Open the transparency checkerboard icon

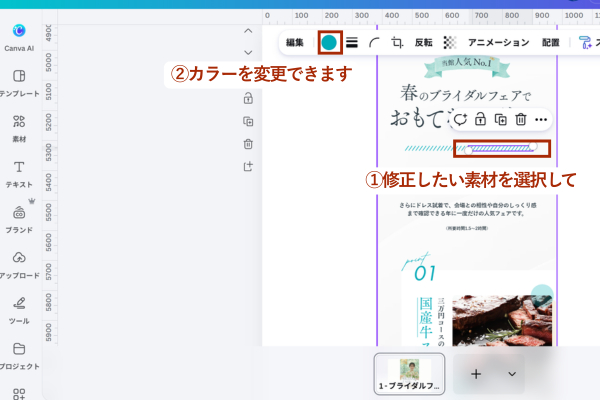tap(450, 42)
